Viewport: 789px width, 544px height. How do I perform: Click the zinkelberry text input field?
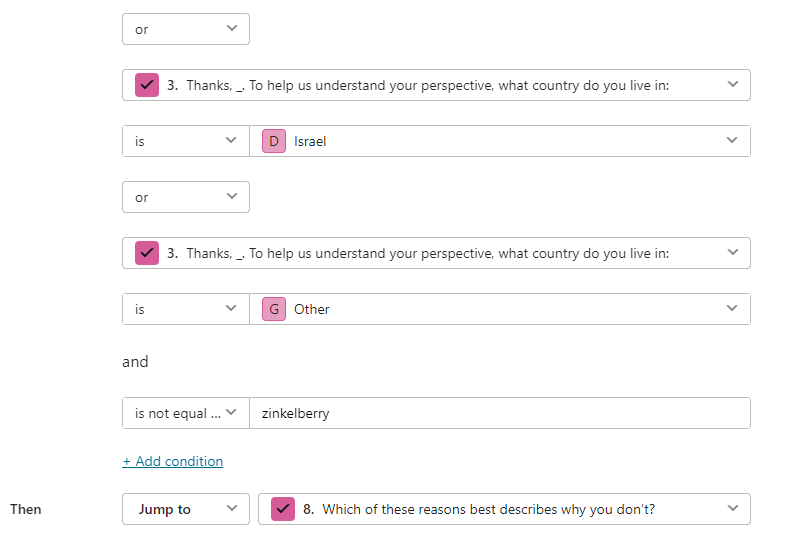[500, 413]
